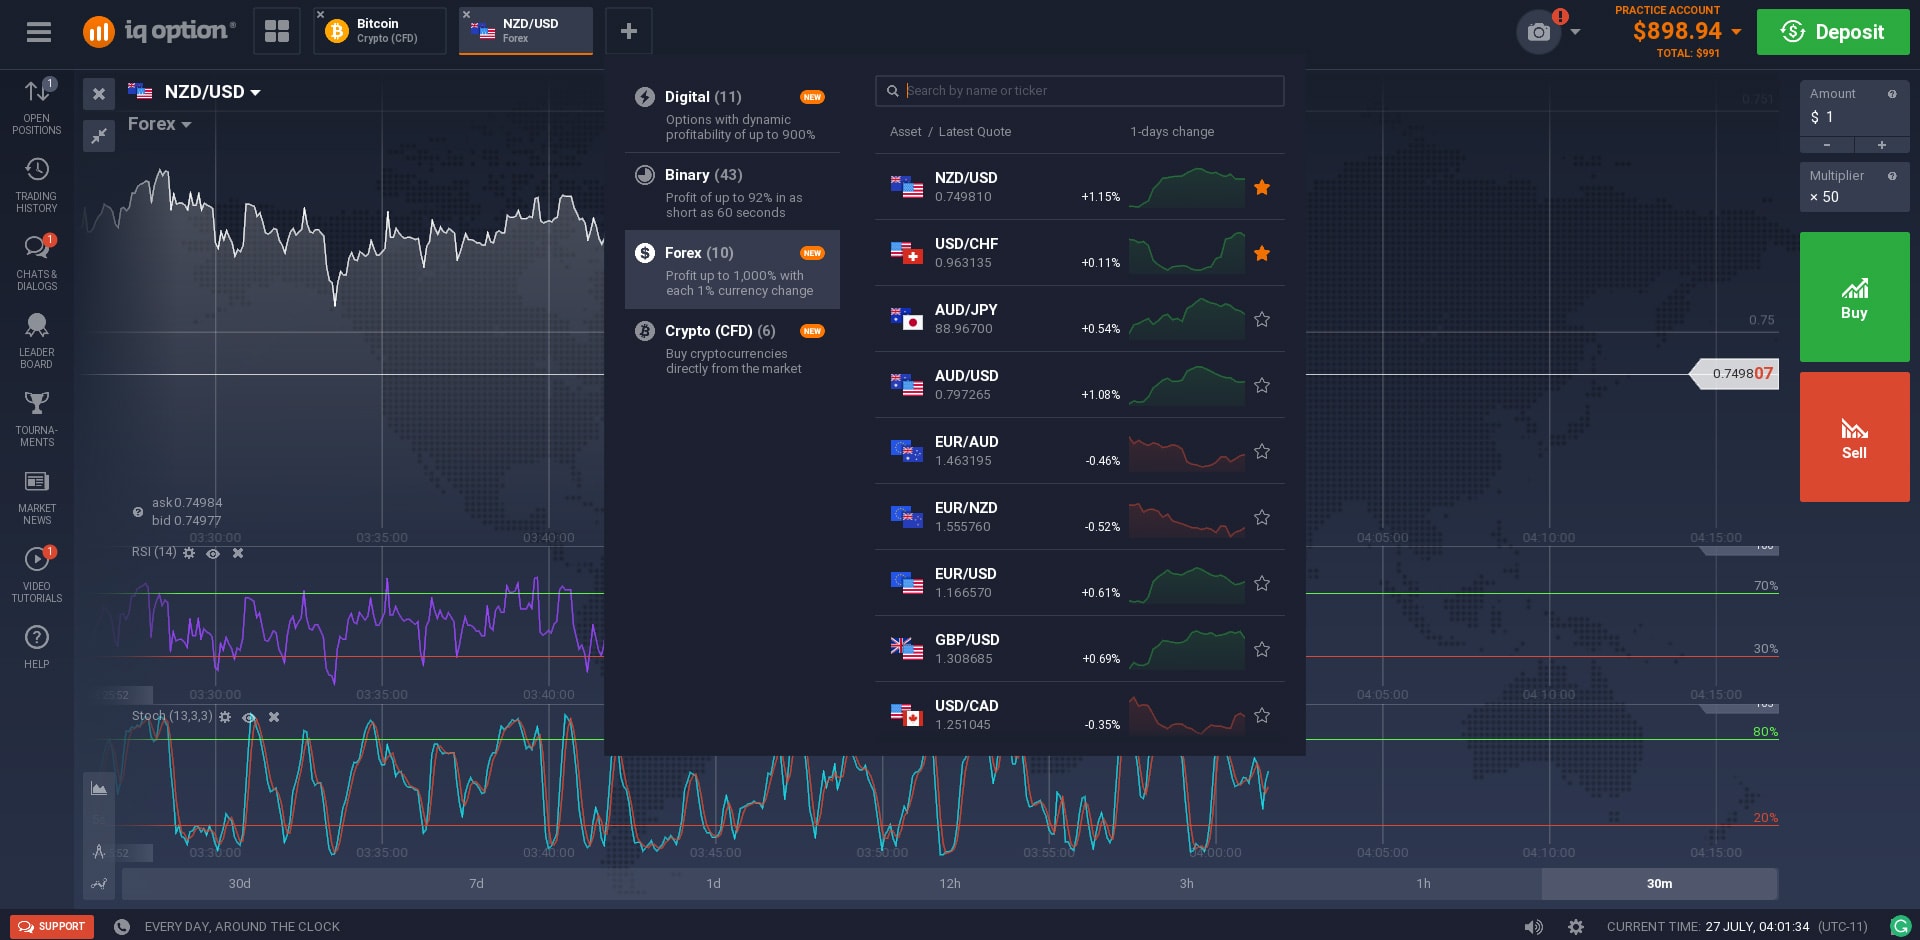Increase amount with plus stepper
Image resolution: width=1920 pixels, height=940 pixels.
tap(1882, 145)
